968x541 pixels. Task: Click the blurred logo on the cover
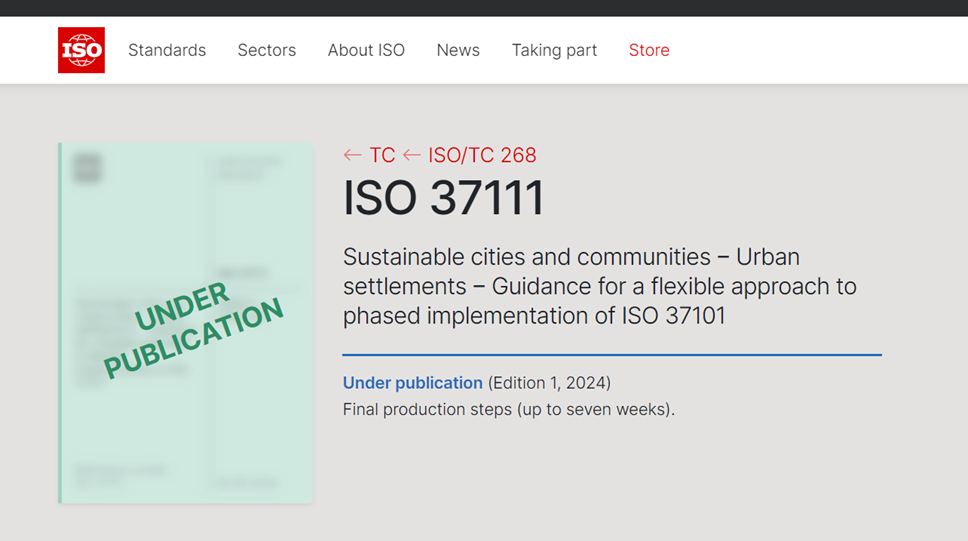tap(88, 168)
